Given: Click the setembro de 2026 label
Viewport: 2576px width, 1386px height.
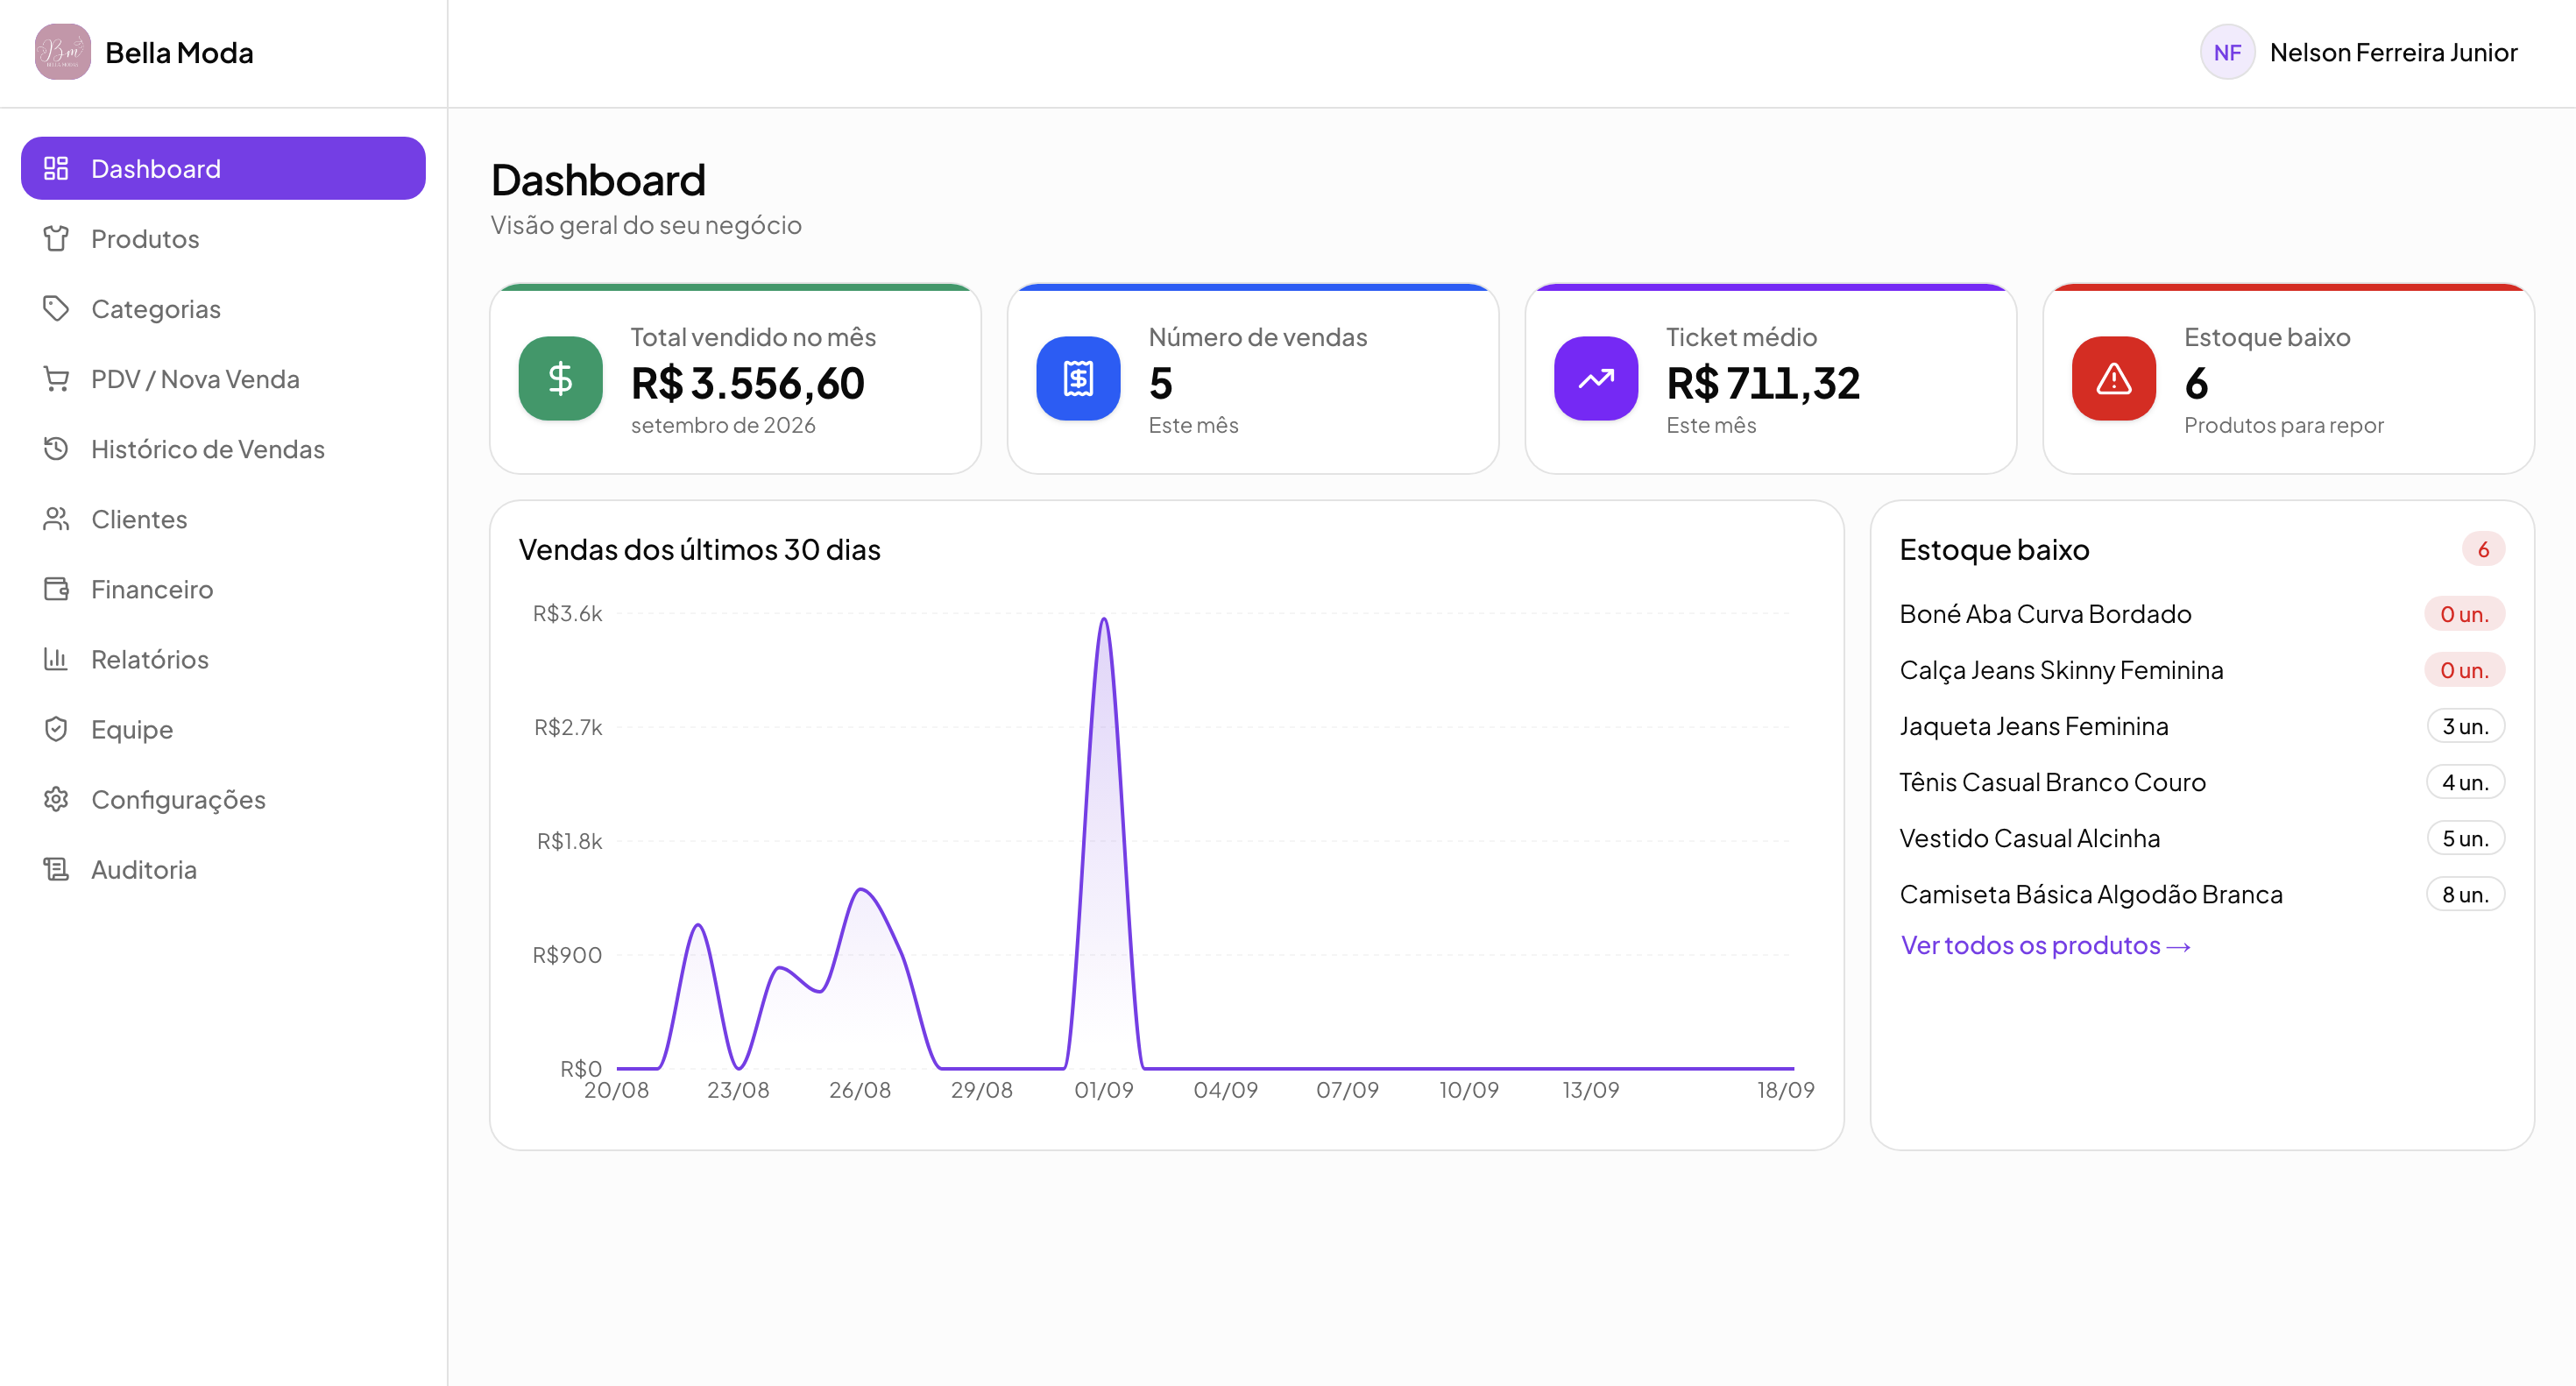Looking at the screenshot, I should (723, 425).
